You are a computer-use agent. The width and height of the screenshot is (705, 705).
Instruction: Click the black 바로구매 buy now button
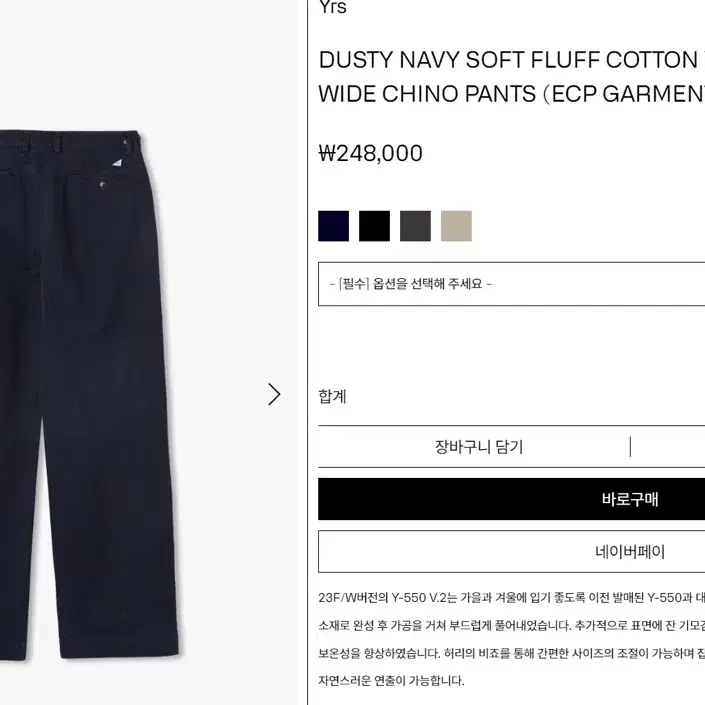point(511,499)
